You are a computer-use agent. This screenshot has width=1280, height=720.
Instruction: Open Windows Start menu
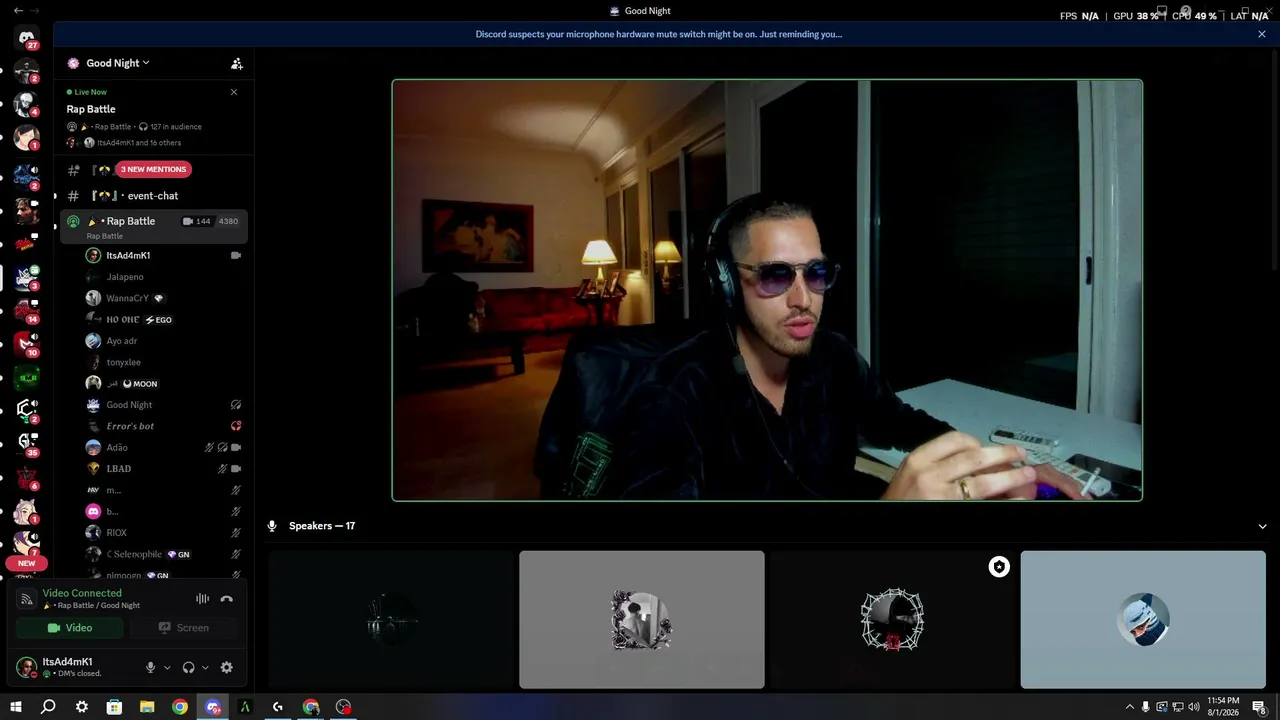16,707
